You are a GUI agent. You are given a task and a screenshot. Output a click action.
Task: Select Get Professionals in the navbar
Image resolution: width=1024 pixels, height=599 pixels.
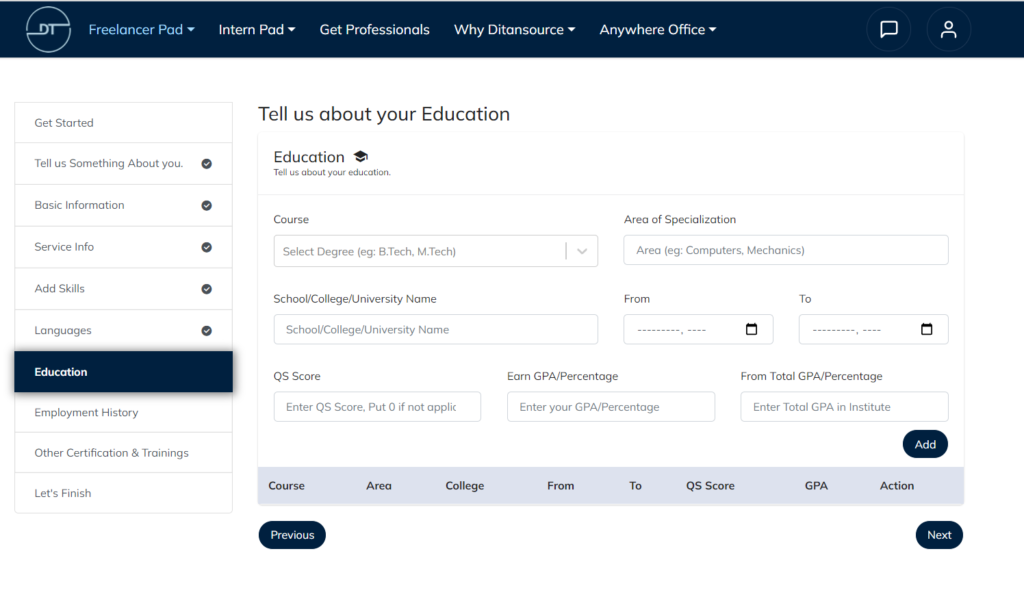coord(374,29)
